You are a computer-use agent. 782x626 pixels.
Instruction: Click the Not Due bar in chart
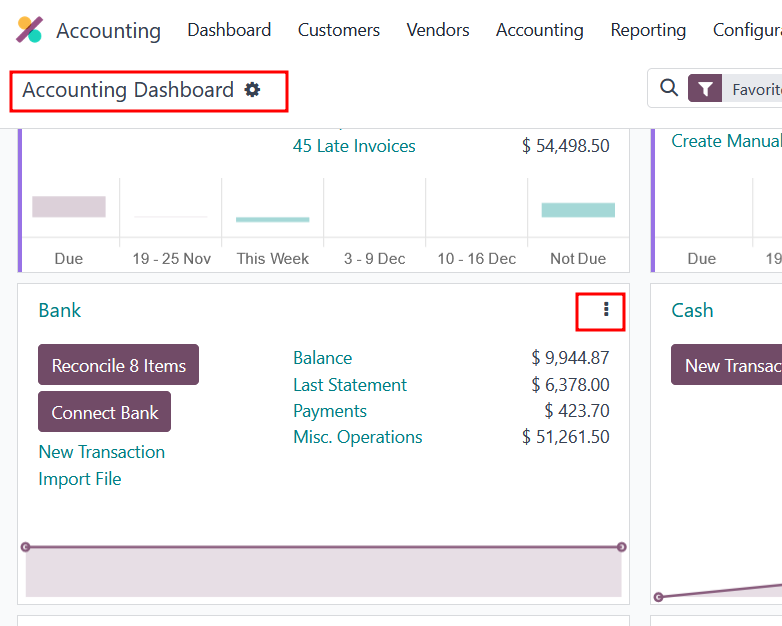pos(578,210)
